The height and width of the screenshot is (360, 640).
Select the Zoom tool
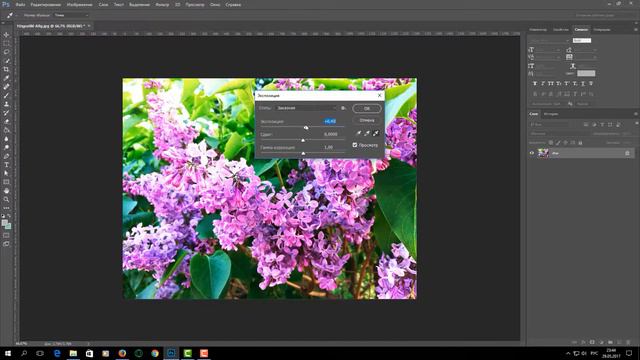(6, 199)
